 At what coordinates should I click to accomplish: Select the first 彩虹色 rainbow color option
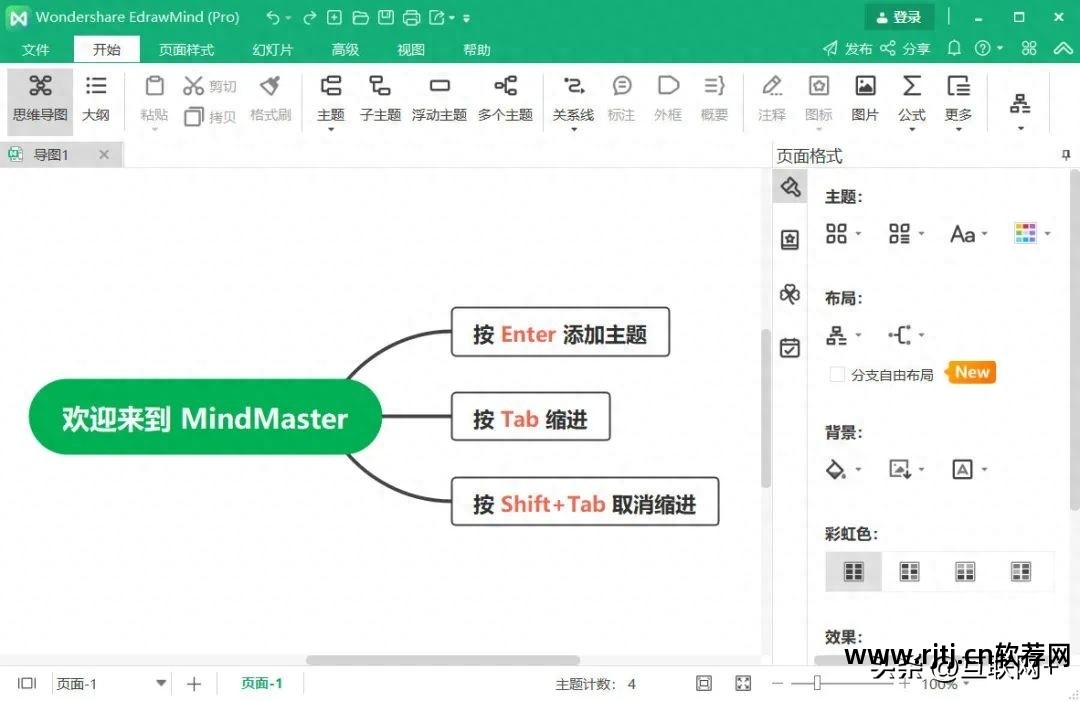tap(852, 570)
